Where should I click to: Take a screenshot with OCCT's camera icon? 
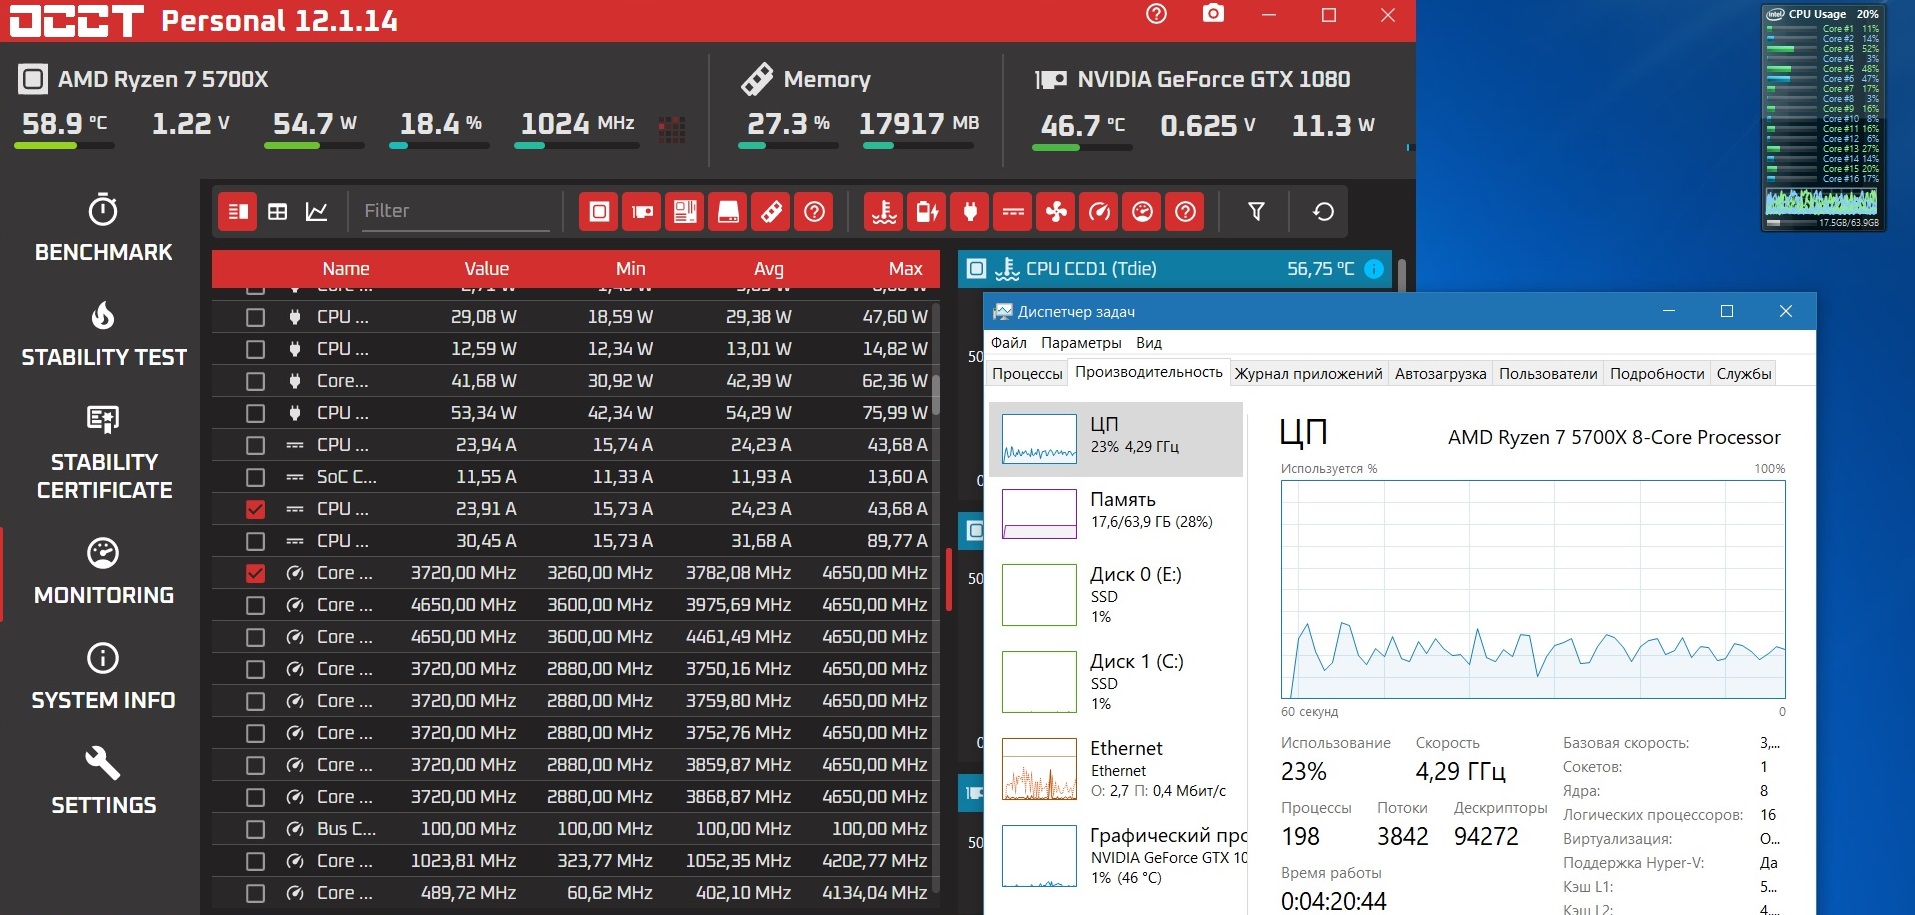[1213, 15]
